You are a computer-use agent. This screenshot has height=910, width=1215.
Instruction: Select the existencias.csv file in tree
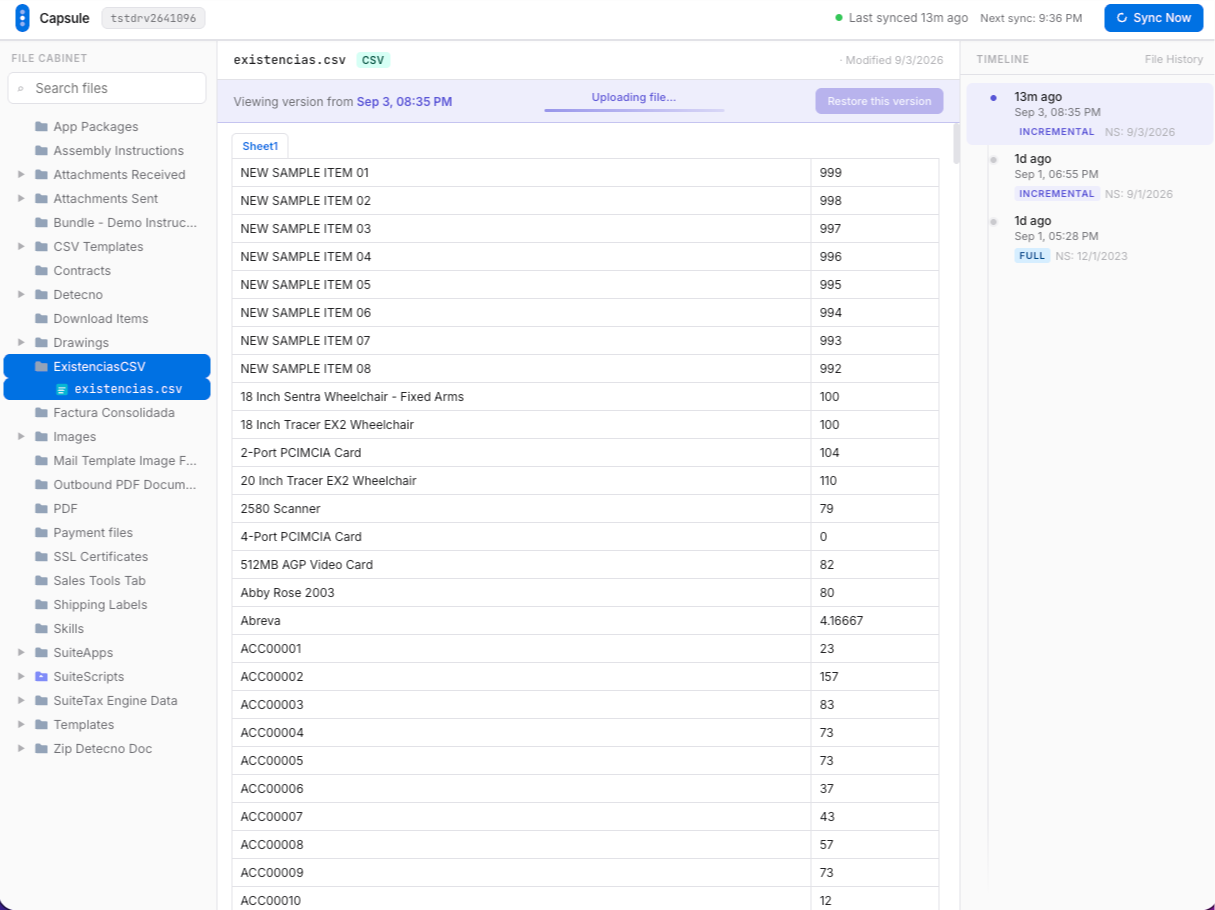point(107,389)
